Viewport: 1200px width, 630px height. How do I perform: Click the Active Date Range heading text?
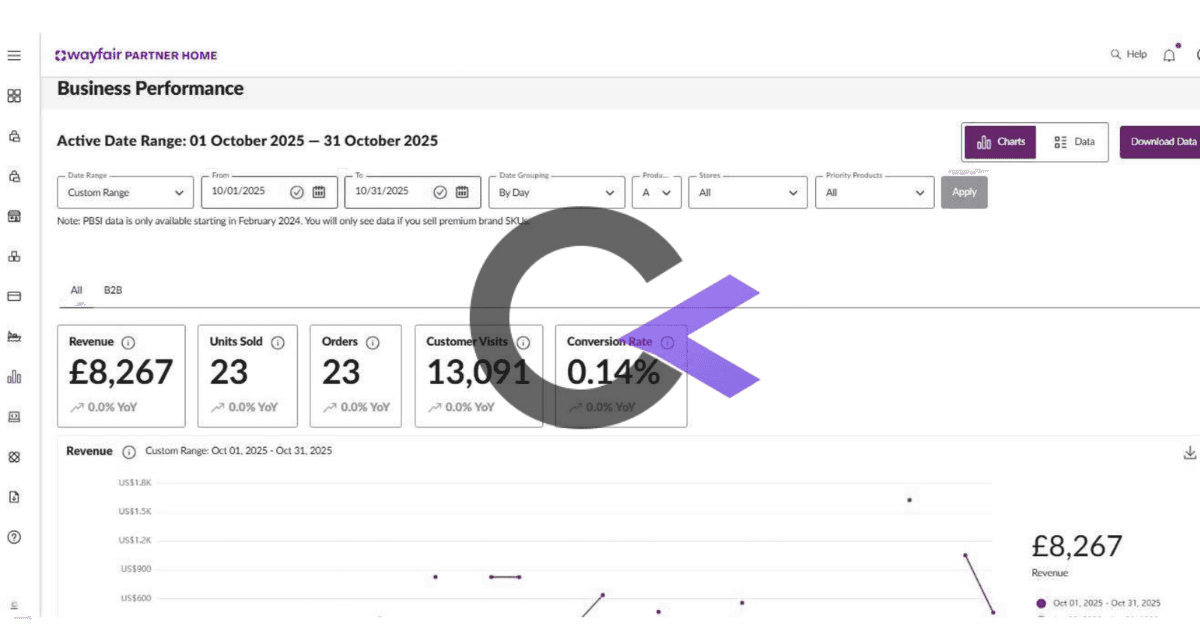(247, 141)
